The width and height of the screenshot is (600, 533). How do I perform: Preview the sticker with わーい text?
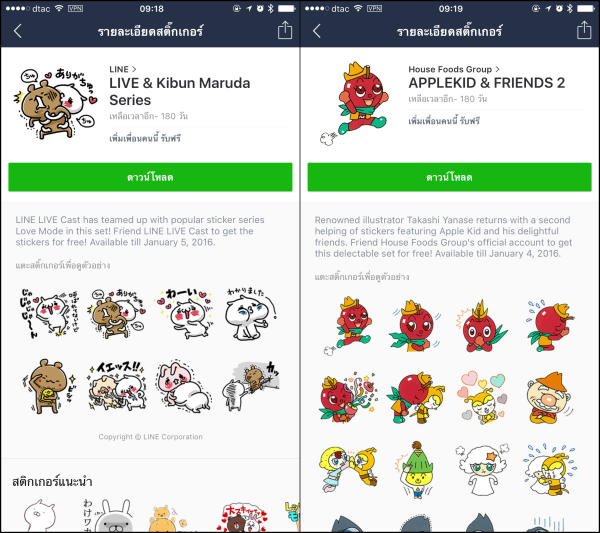(185, 314)
